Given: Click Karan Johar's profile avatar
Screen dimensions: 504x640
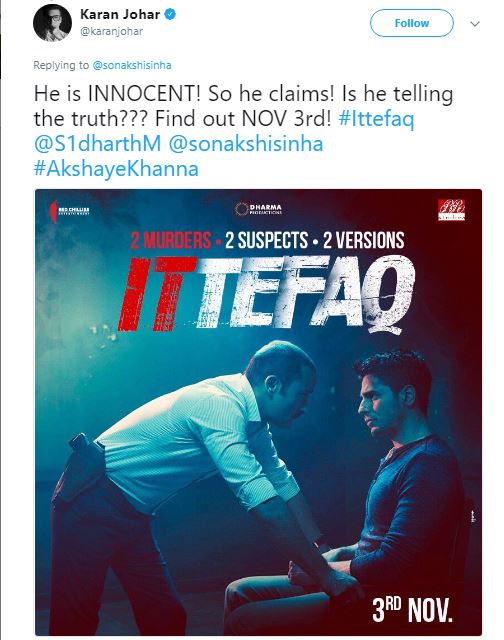Looking at the screenshot, I should pos(52,23).
